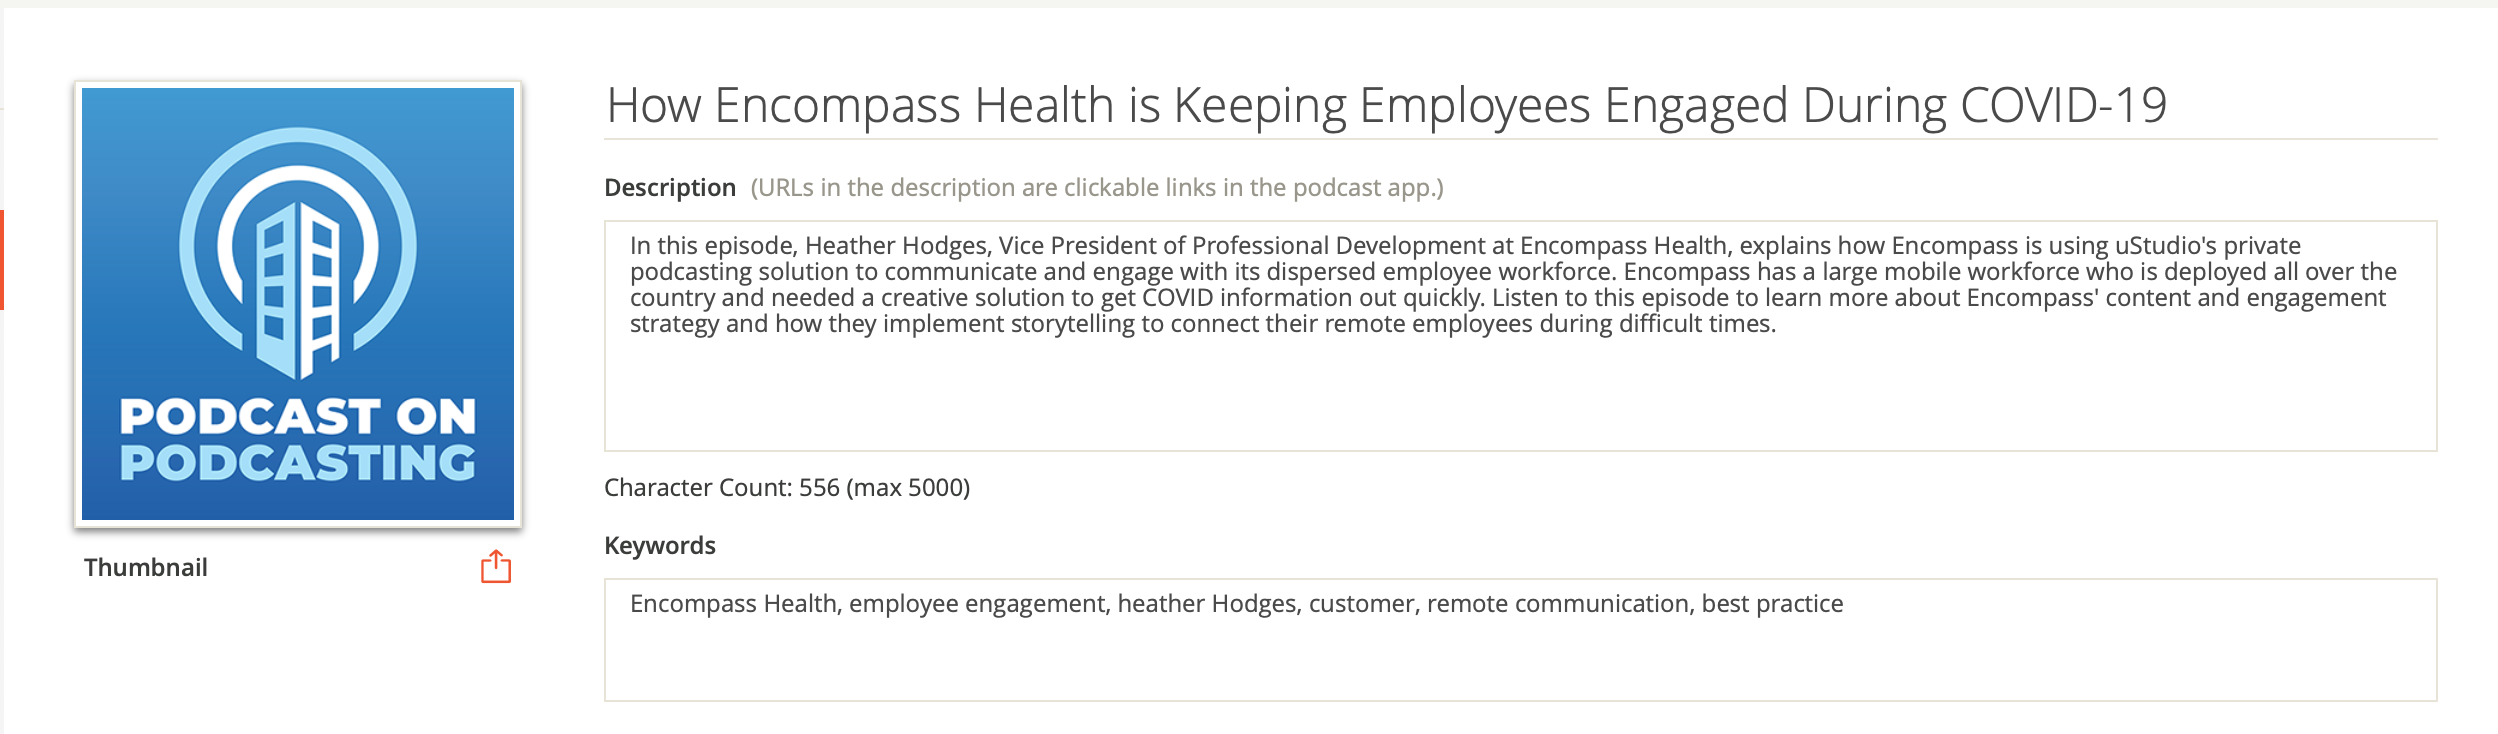
Task: Focus the Keywords input field's empty area
Action: point(1520,660)
